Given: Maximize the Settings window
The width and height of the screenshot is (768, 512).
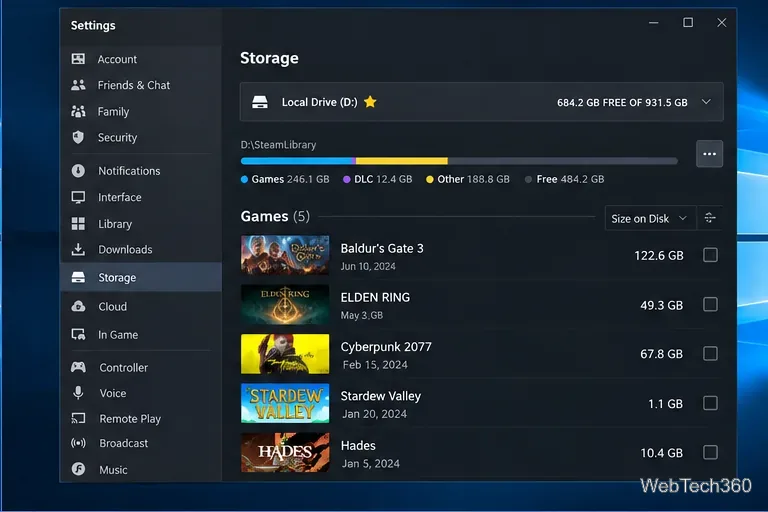Looking at the screenshot, I should click(x=688, y=23).
